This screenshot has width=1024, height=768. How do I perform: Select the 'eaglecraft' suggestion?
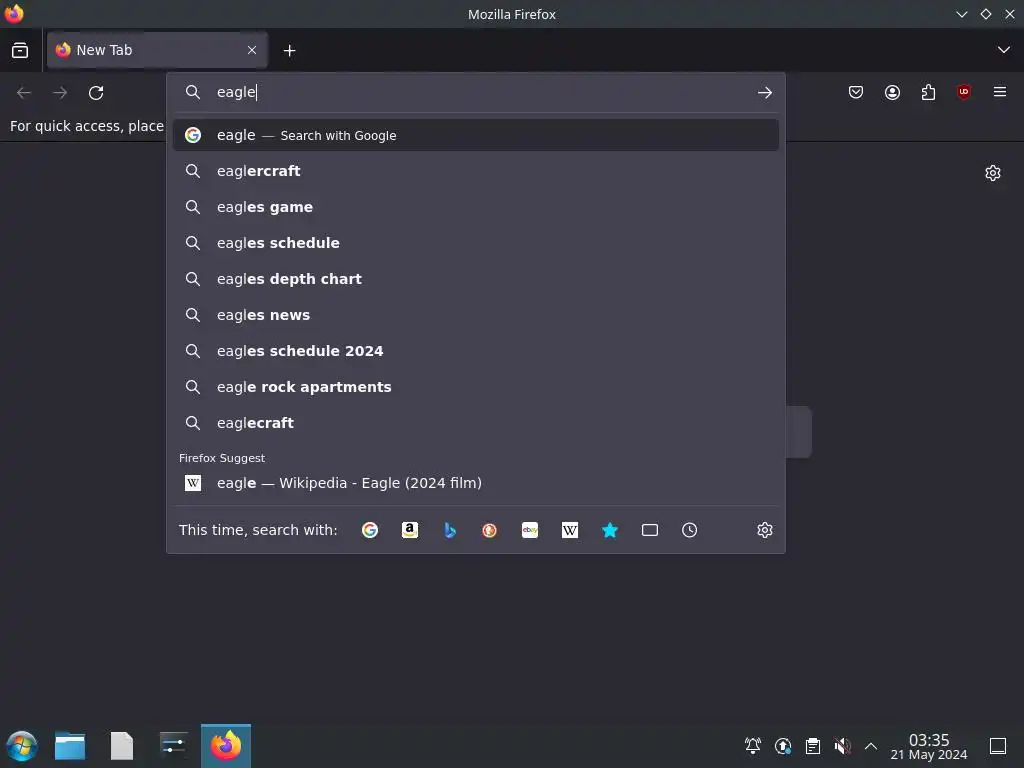475,423
